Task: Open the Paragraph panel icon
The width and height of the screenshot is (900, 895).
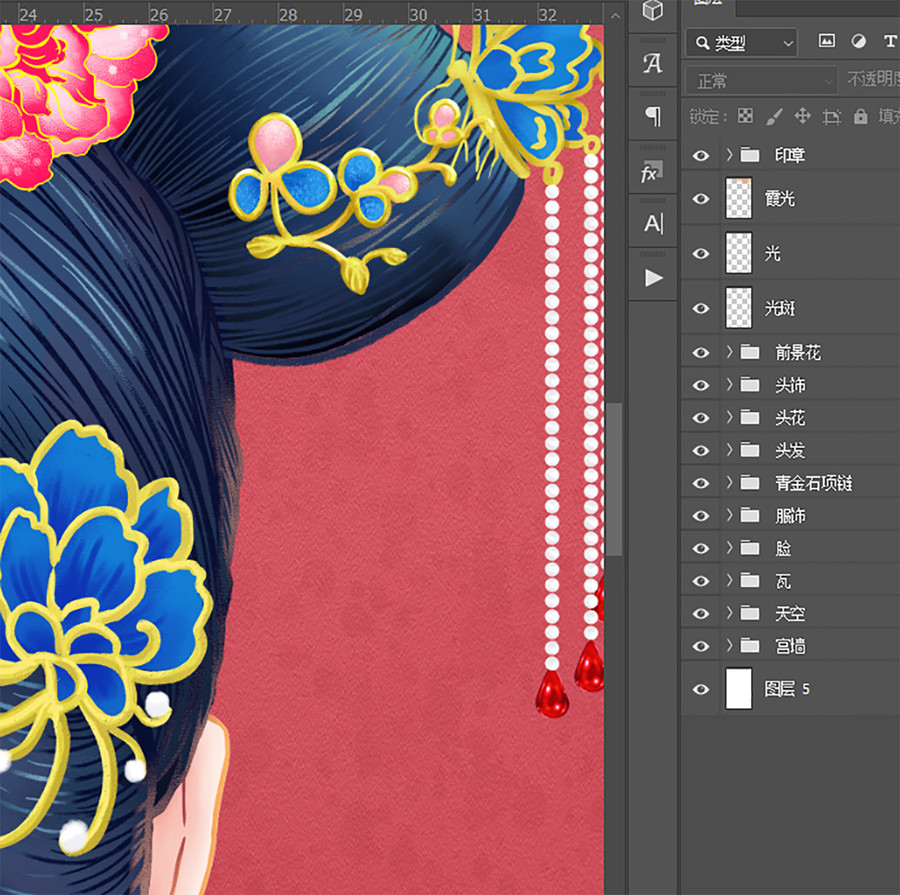Action: point(653,117)
